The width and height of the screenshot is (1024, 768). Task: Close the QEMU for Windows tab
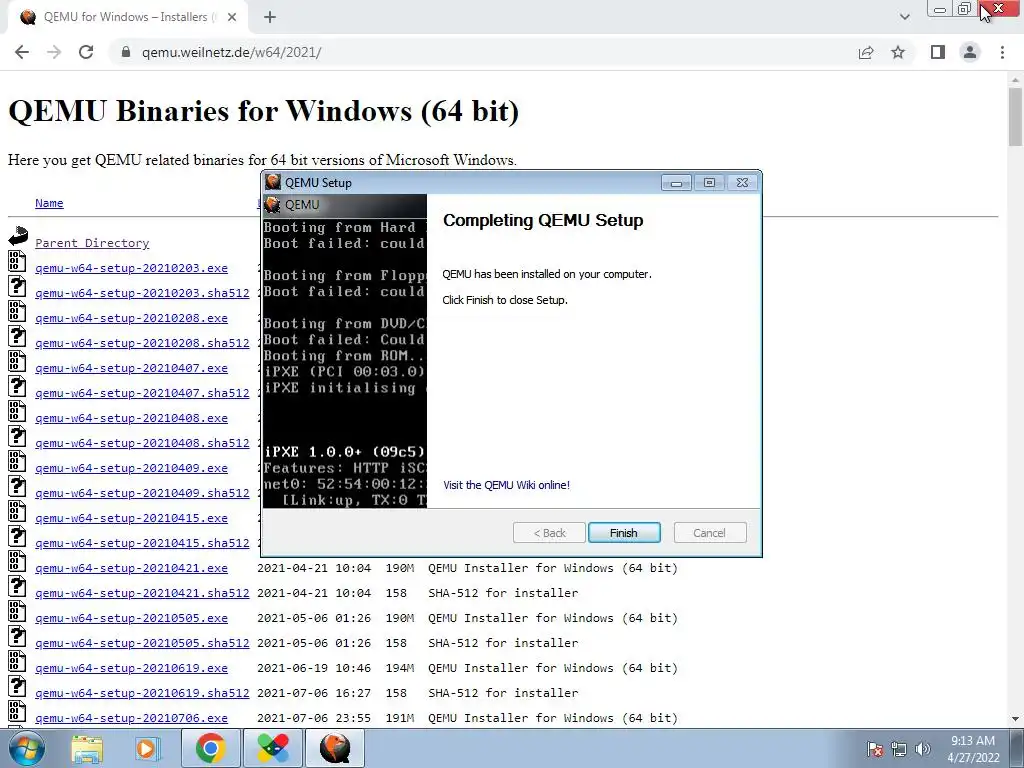click(x=232, y=17)
